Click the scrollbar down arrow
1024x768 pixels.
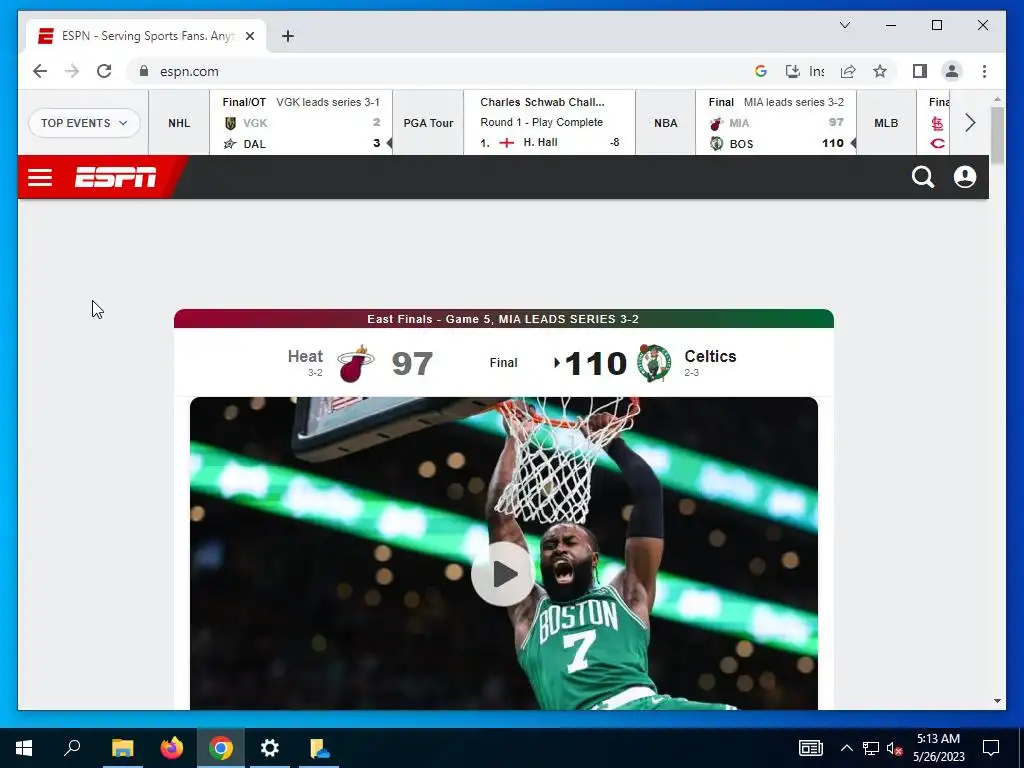[x=997, y=701]
